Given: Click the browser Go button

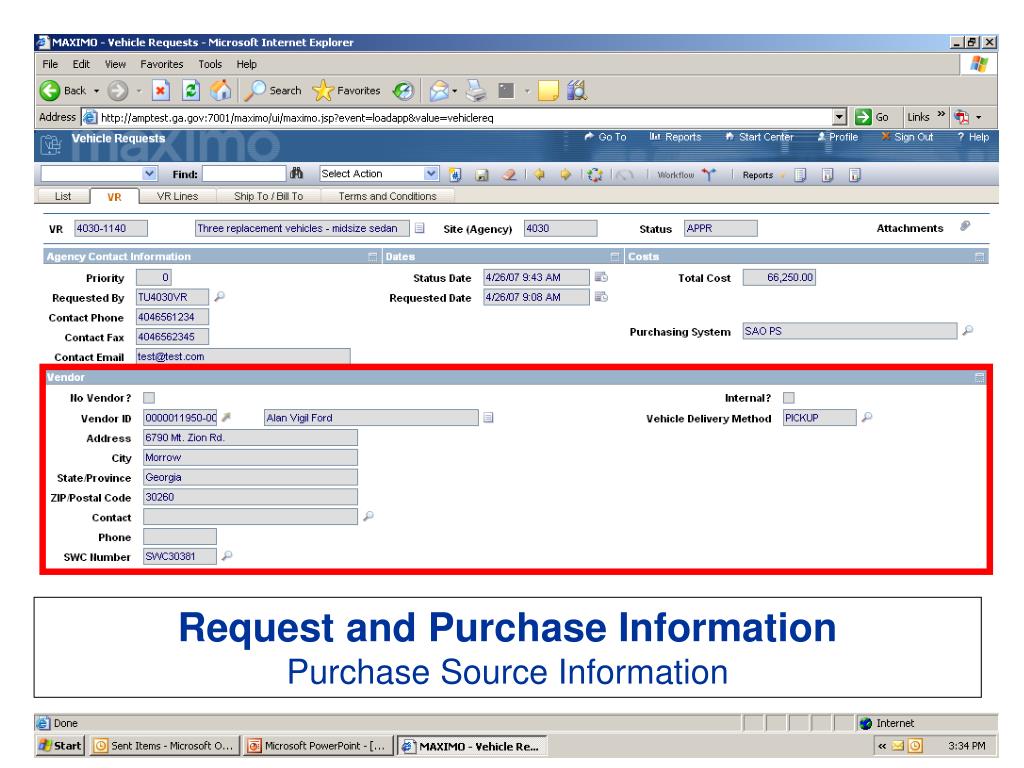Looking at the screenshot, I should 872,117.
